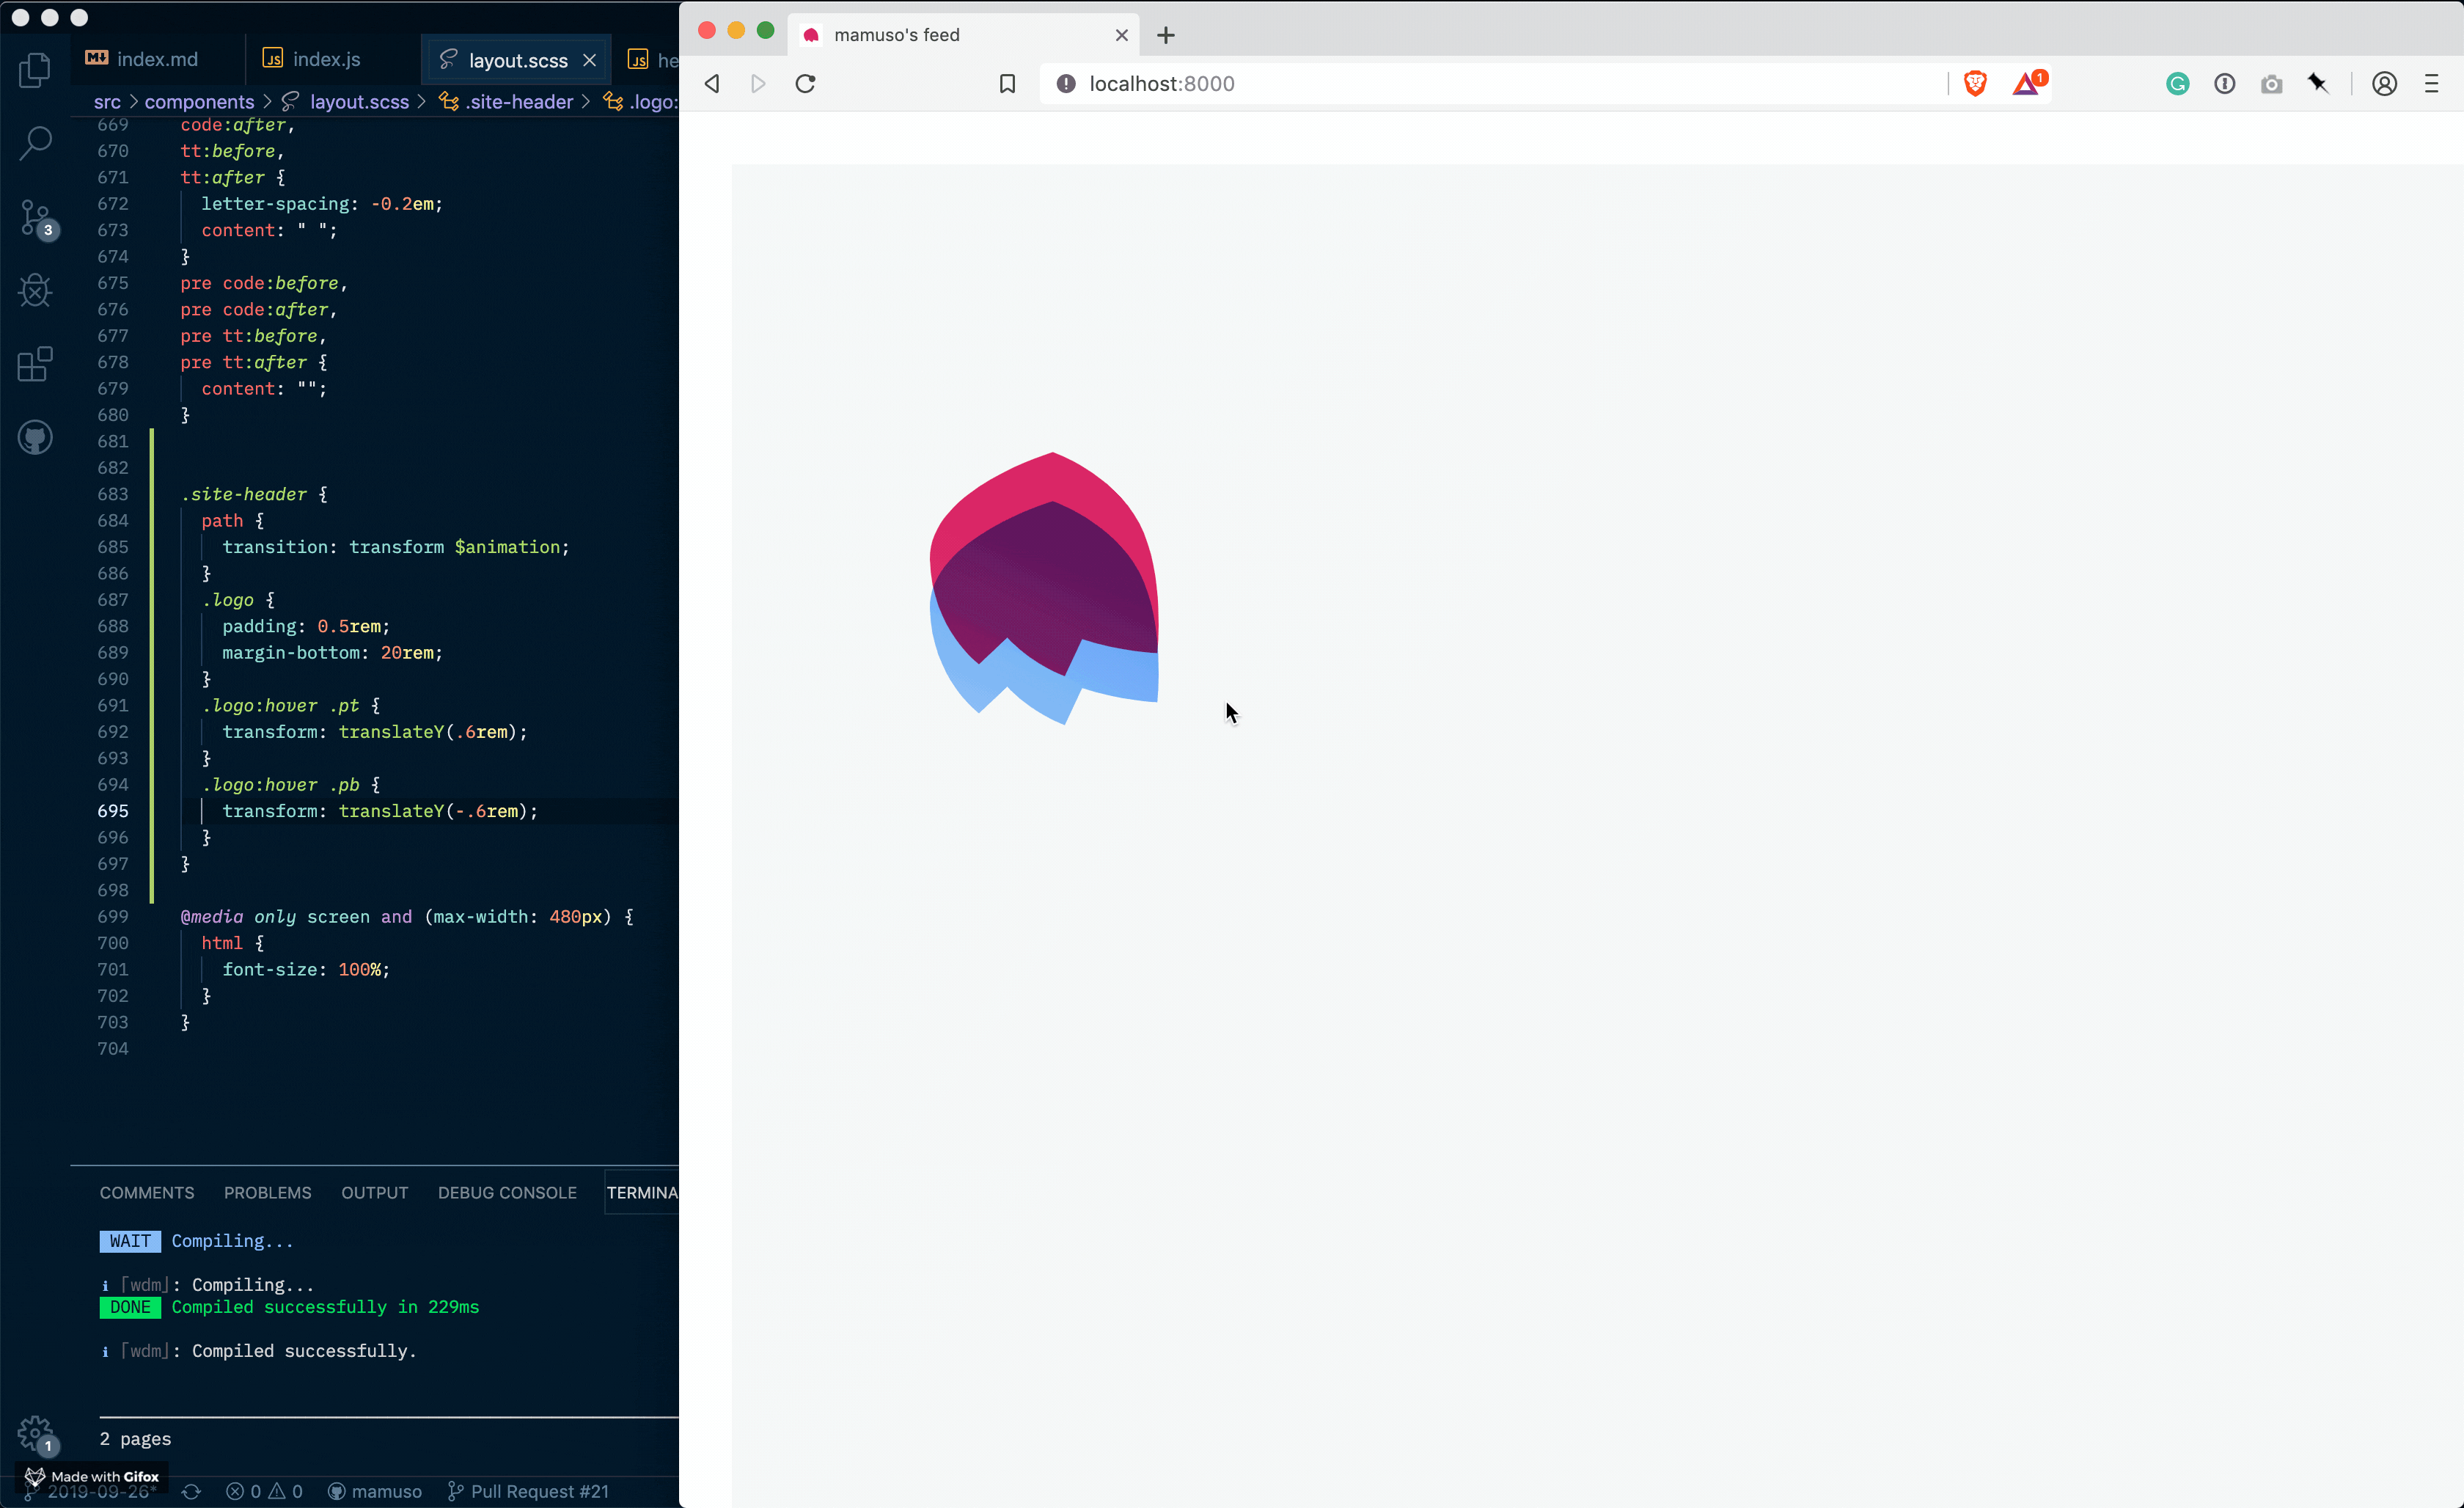Expand the .site-header breadcrumb segment
Image resolution: width=2464 pixels, height=1508 pixels.
pos(518,102)
